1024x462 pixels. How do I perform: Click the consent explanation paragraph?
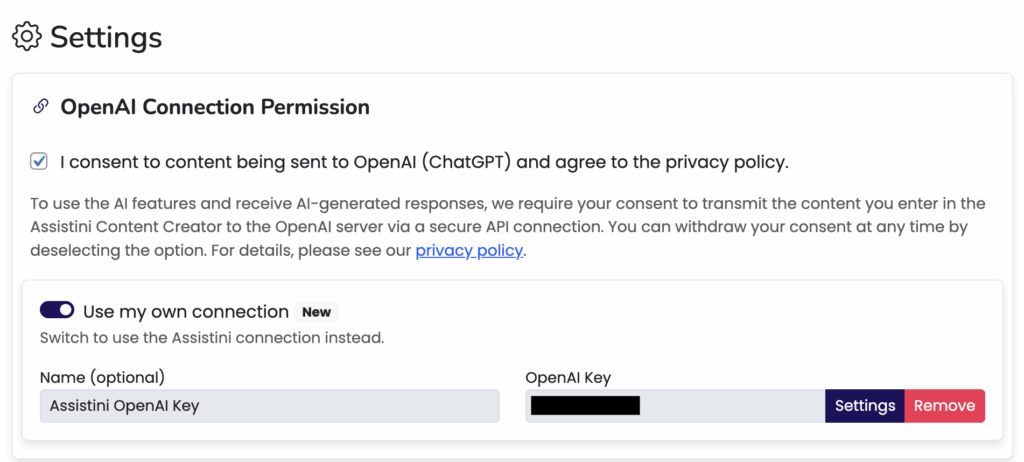pyautogui.click(x=508, y=227)
